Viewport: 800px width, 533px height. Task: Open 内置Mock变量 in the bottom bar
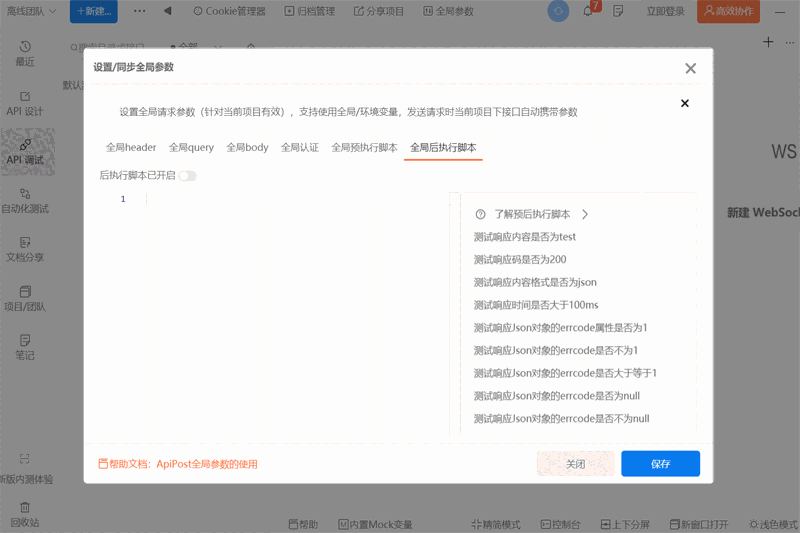[375, 524]
